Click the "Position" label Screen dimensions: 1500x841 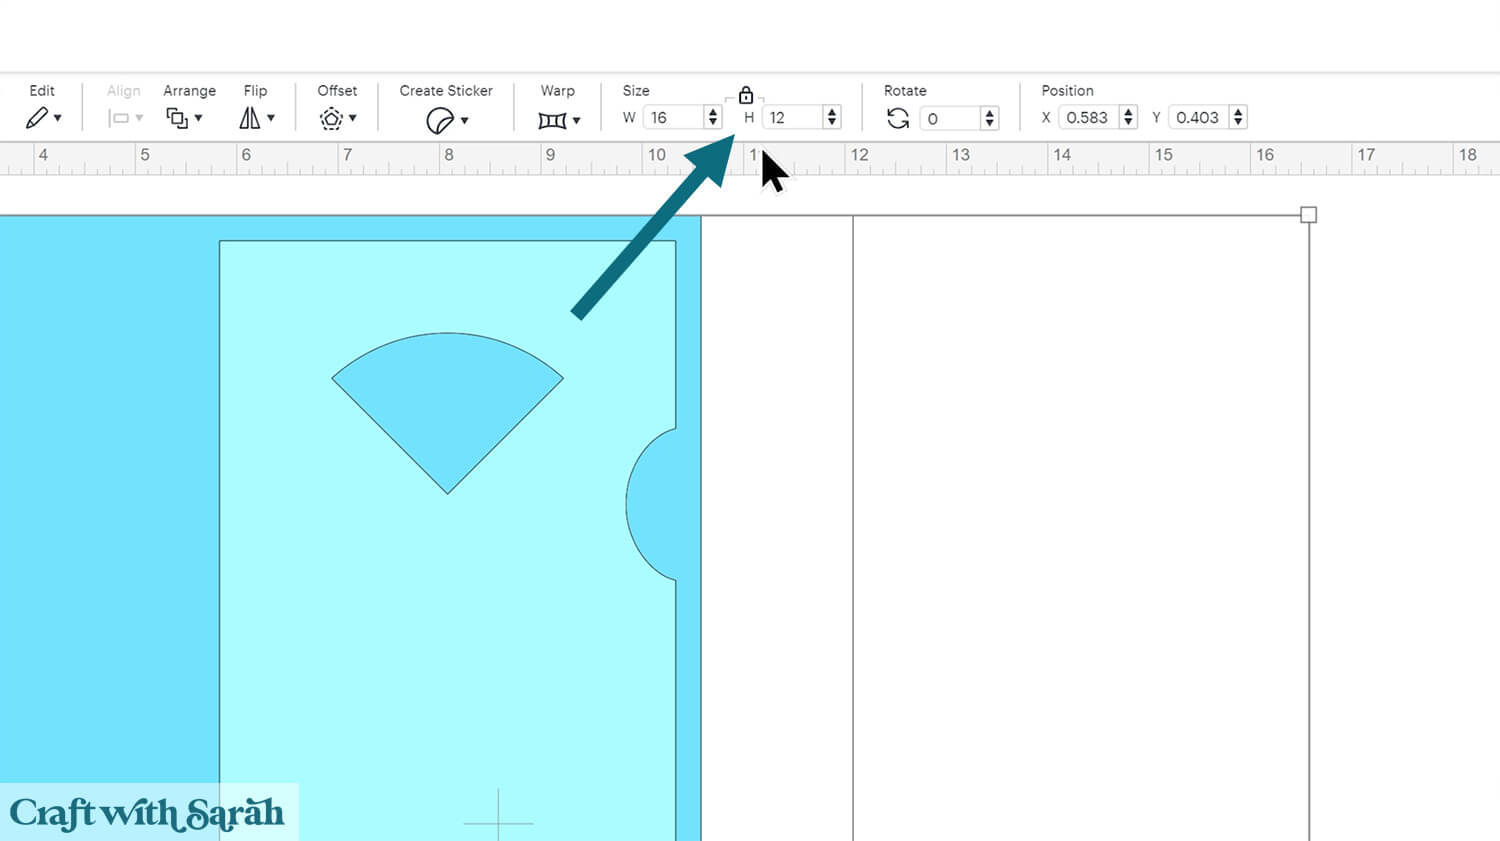tap(1067, 90)
